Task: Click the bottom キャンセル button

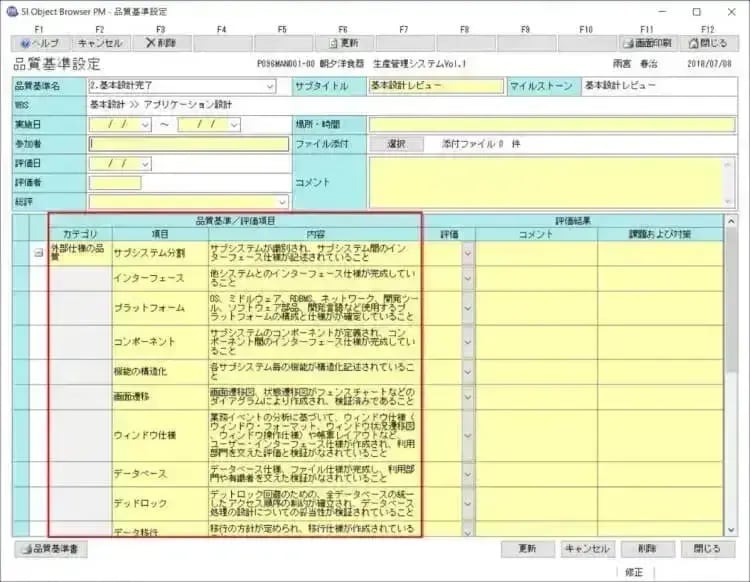Action: tap(586, 549)
